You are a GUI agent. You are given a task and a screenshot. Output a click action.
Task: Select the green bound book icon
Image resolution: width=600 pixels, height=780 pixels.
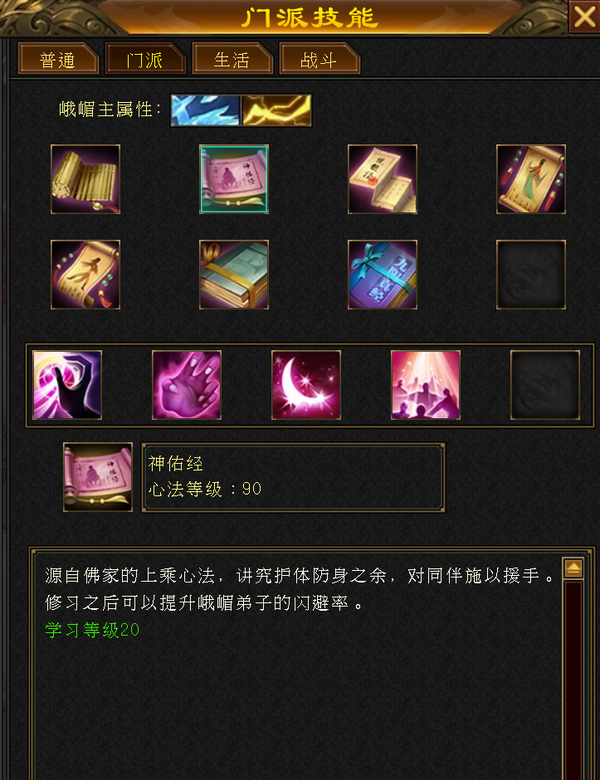pos(234,275)
